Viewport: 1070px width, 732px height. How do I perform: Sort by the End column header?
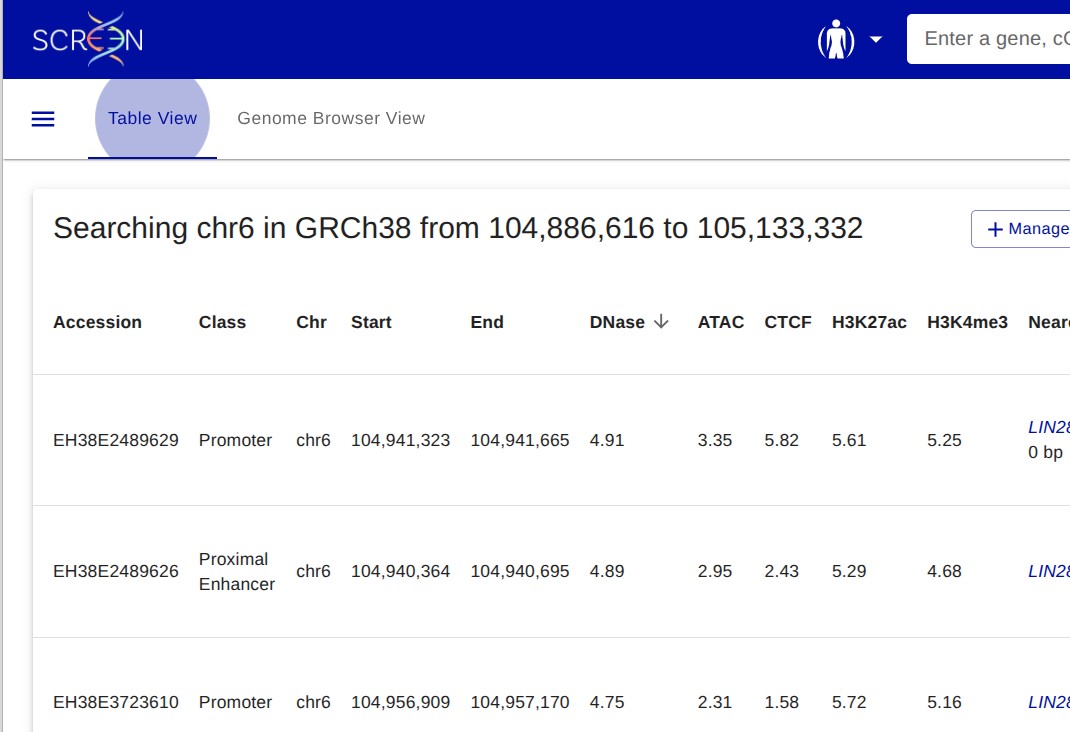(x=487, y=322)
